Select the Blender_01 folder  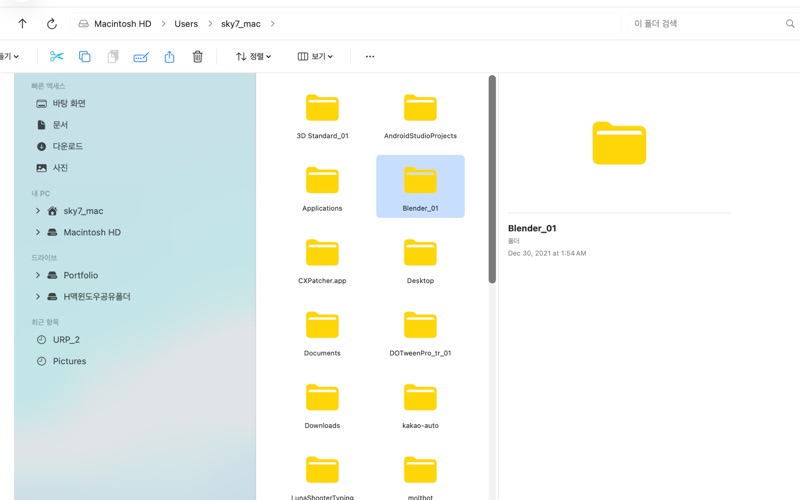420,186
